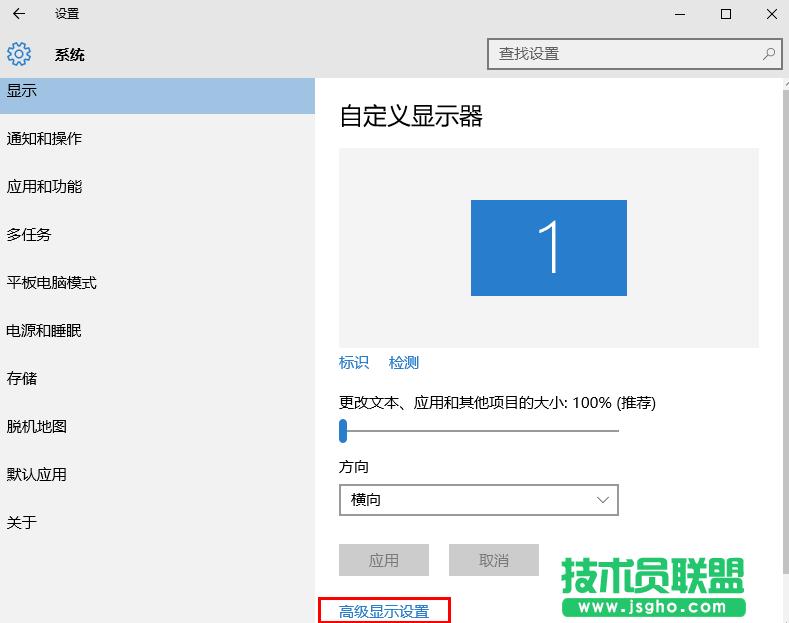Image resolution: width=789 pixels, height=623 pixels.
Task: Open Settings home via gear icon
Action: pos(19,54)
